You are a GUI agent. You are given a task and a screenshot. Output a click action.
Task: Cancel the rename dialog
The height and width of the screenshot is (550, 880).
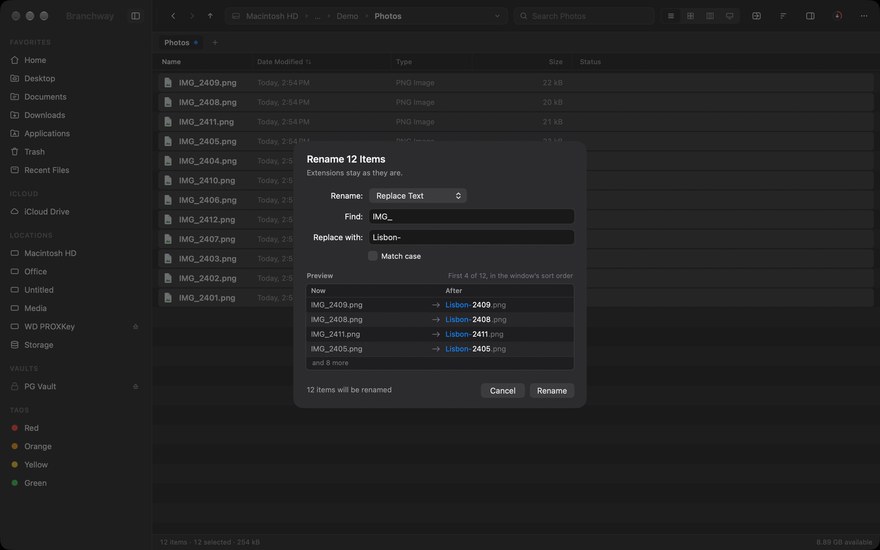[x=502, y=391]
